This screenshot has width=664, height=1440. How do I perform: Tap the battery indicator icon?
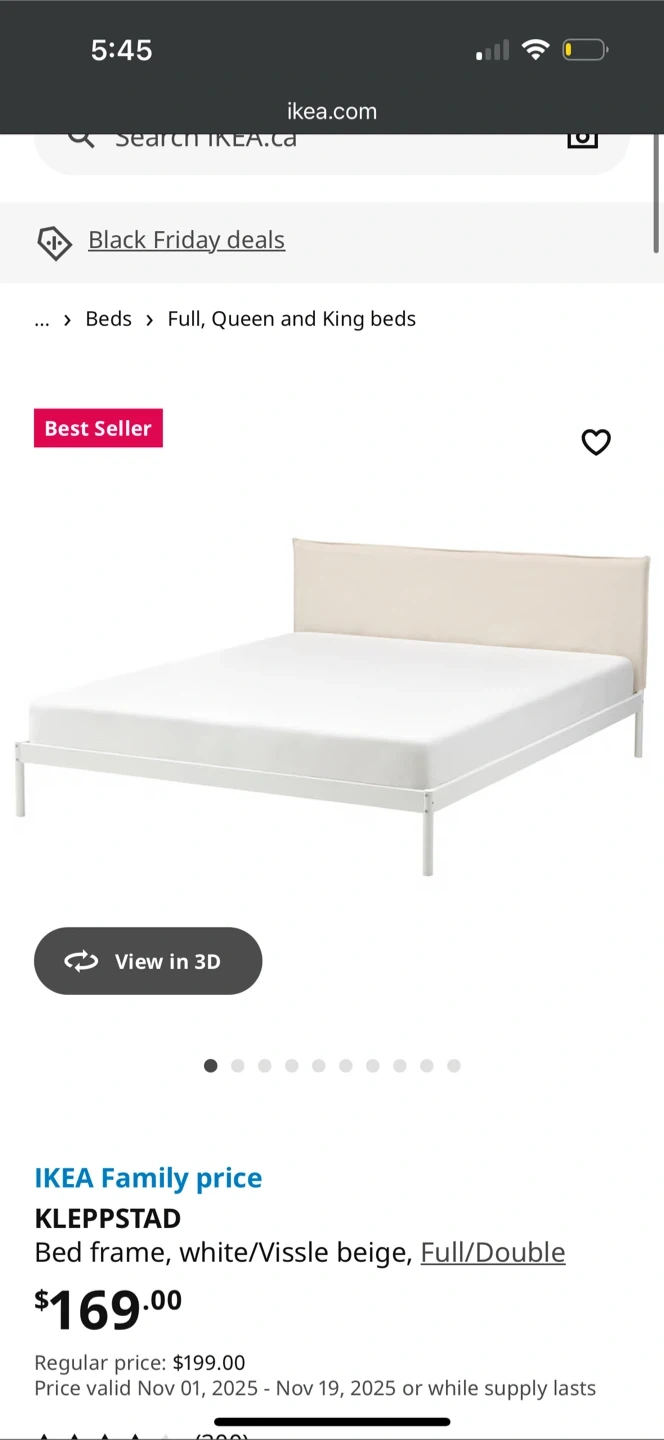coord(585,49)
